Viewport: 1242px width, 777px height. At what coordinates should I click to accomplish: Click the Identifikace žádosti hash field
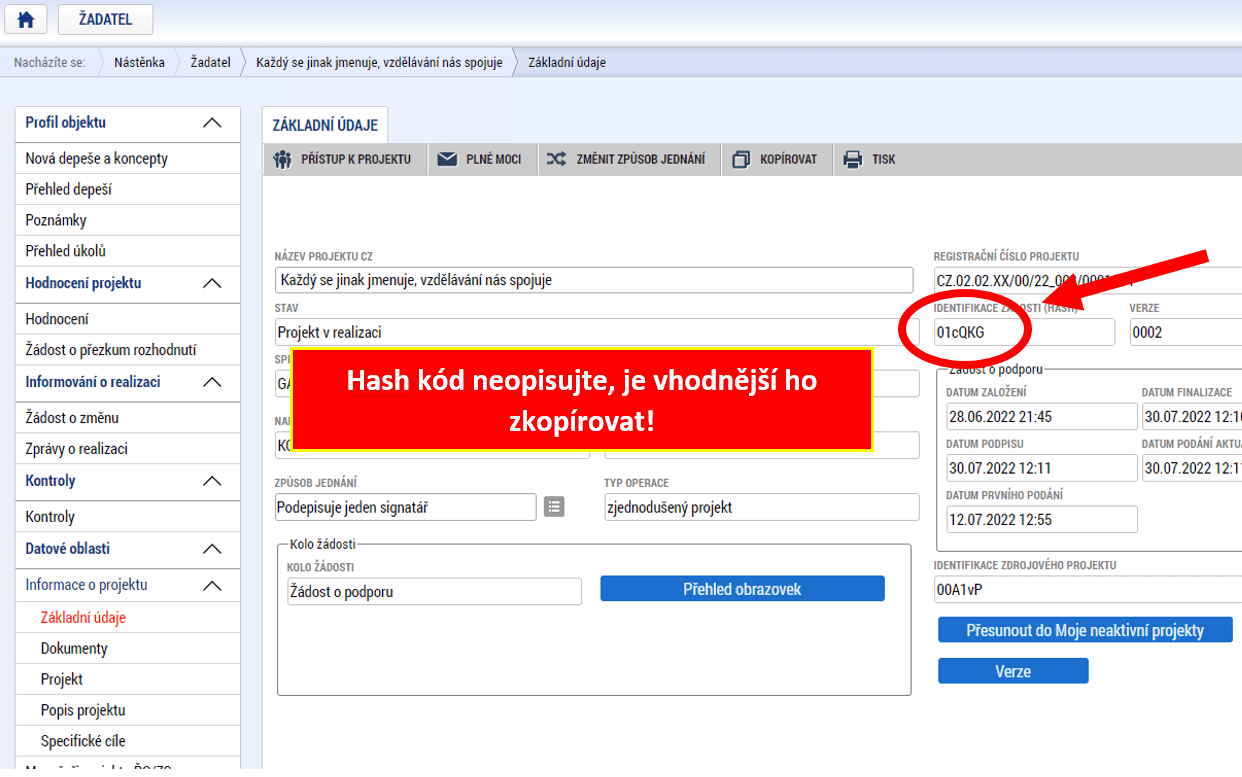[x=1023, y=333]
